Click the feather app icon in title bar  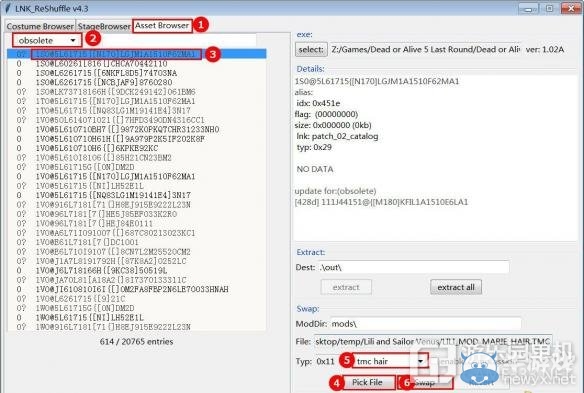[8, 7]
